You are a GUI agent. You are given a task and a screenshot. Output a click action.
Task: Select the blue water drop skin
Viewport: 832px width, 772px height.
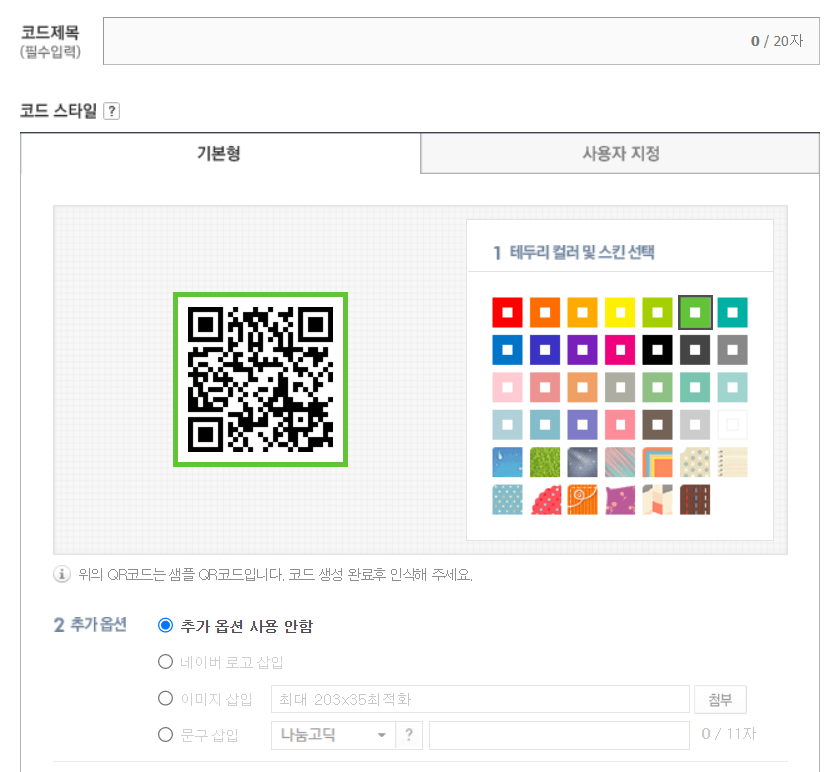[x=507, y=462]
